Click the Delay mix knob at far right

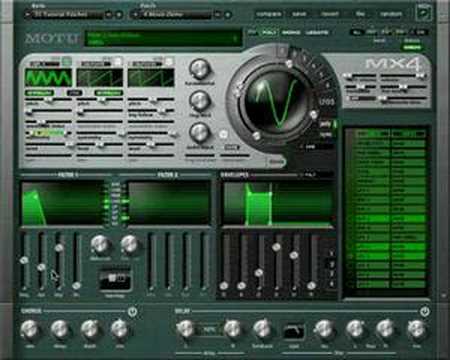[417, 329]
